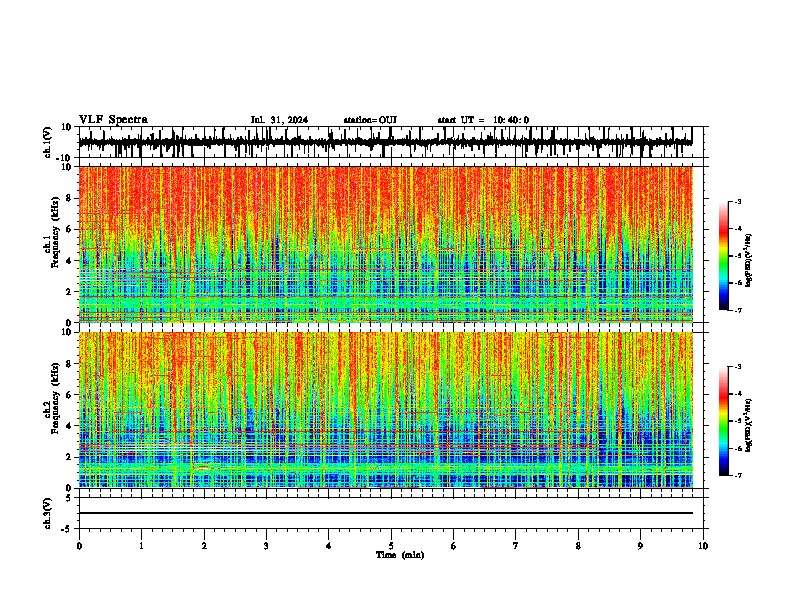The image size is (792, 612).
Task: Click the ch.1 frequency tick label "8"
Action: coord(70,198)
